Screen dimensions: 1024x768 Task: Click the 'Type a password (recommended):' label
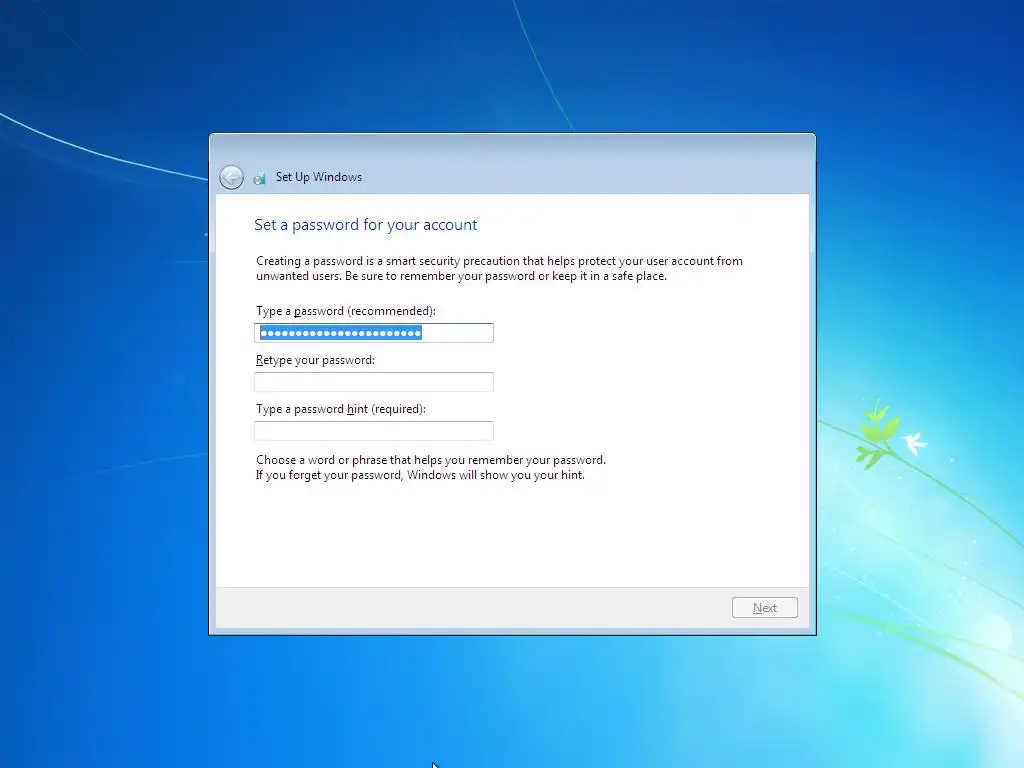[x=345, y=311]
